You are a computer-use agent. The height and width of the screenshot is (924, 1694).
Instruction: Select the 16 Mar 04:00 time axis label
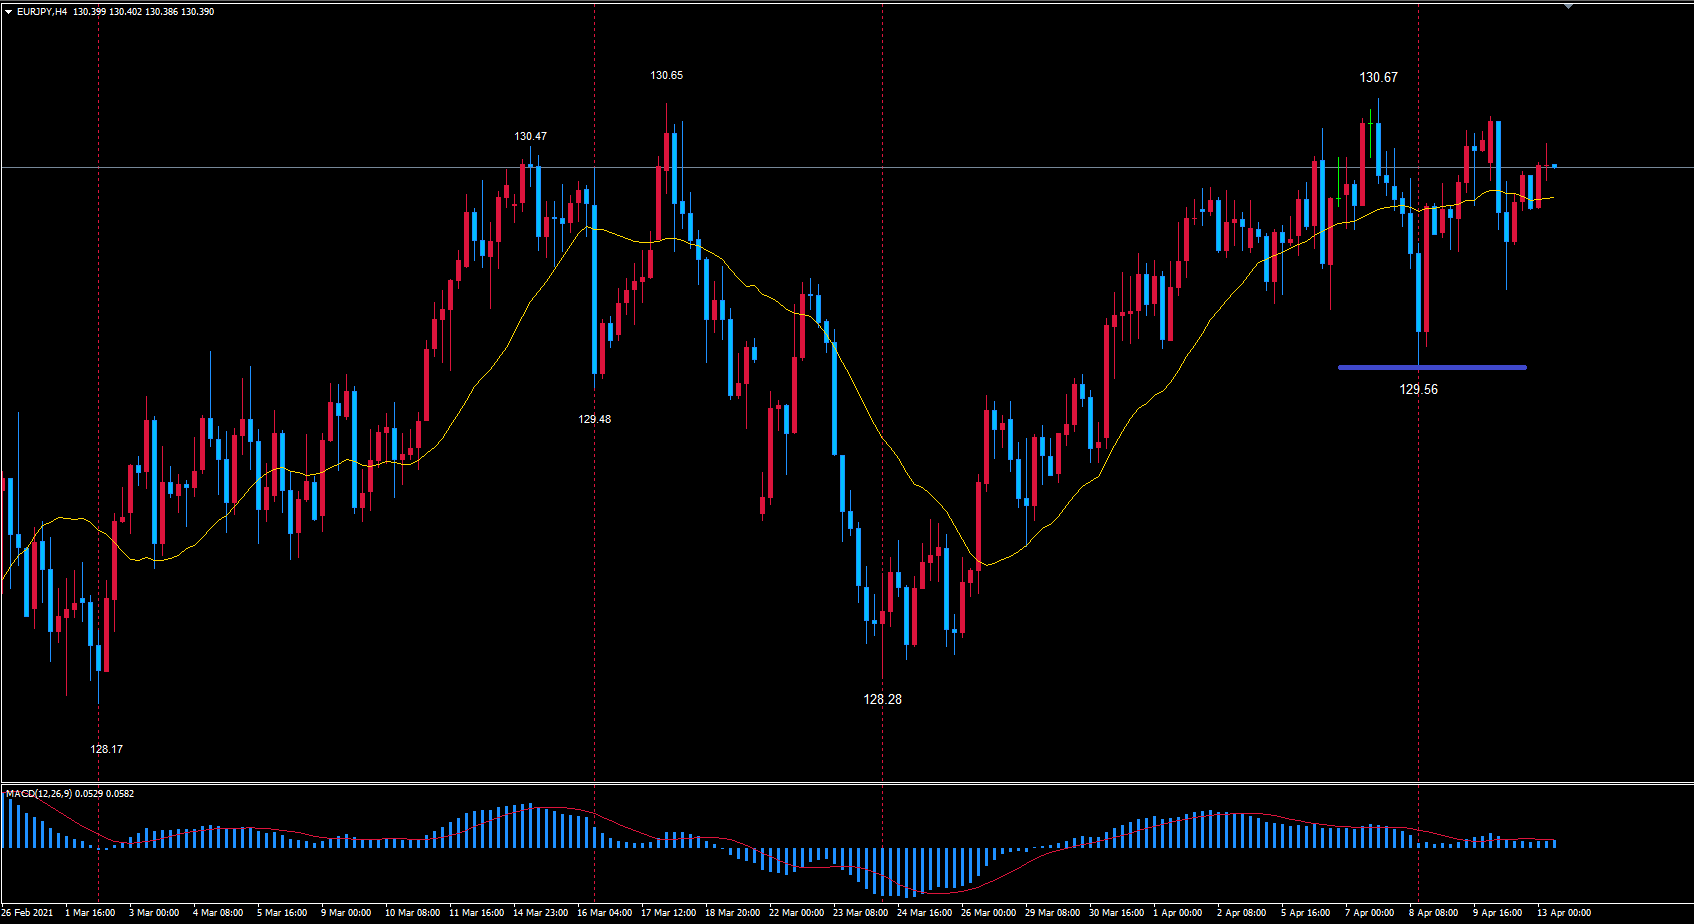tap(604, 912)
